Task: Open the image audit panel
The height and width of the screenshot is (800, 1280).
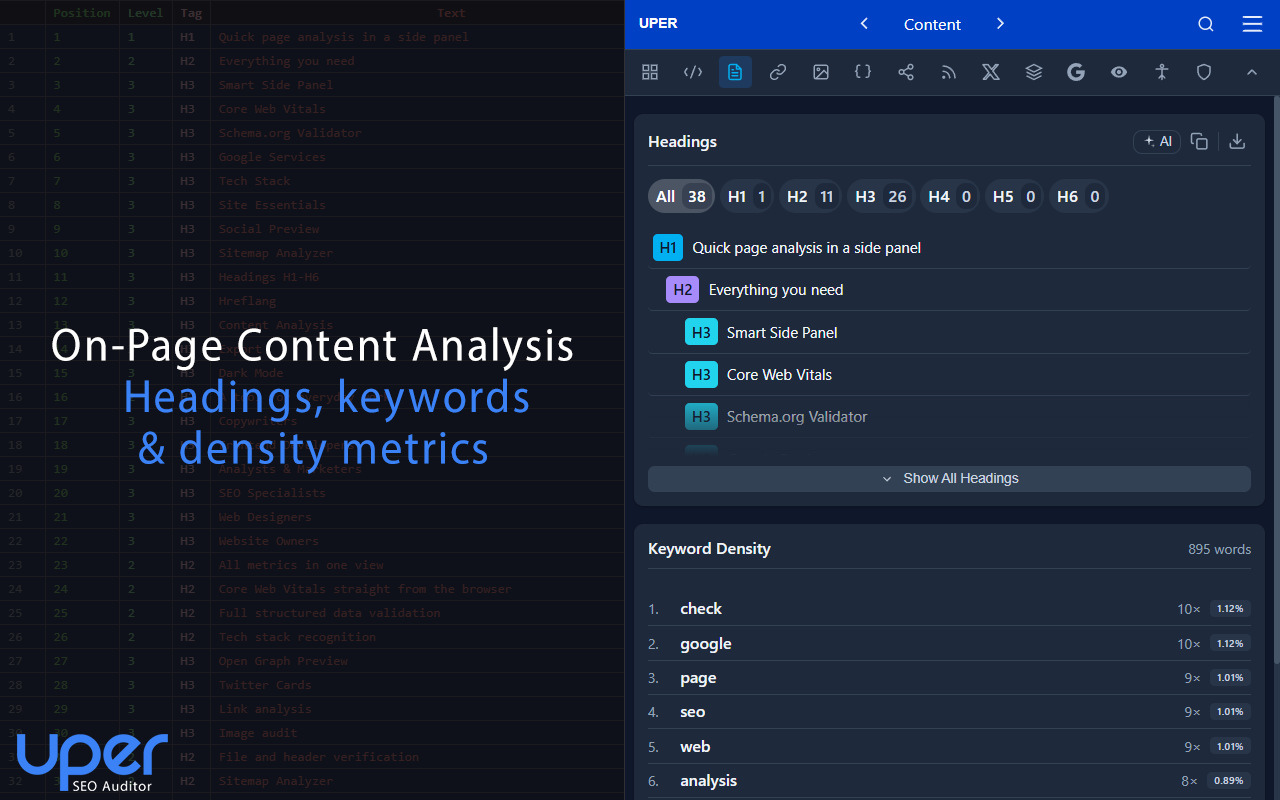Action: pyautogui.click(x=820, y=72)
